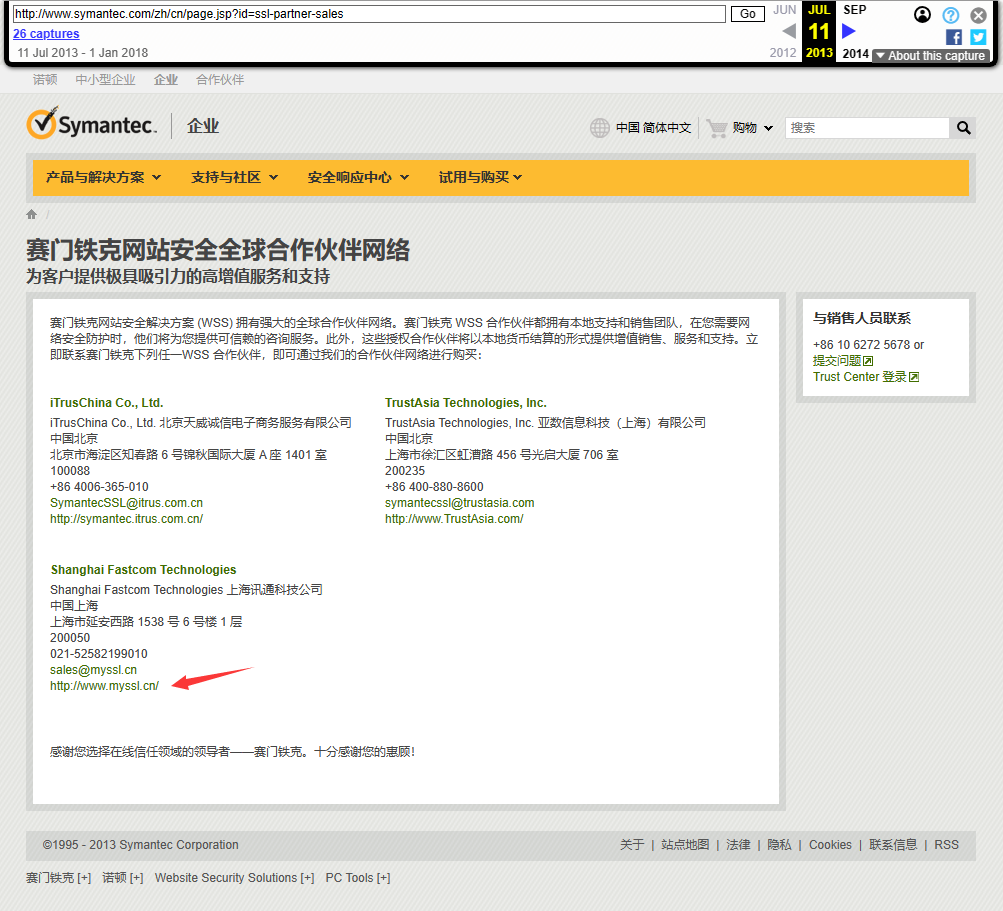Screen dimensions: 1003x911
Task: Expand the 支持与社区 menu
Action: 234,177
